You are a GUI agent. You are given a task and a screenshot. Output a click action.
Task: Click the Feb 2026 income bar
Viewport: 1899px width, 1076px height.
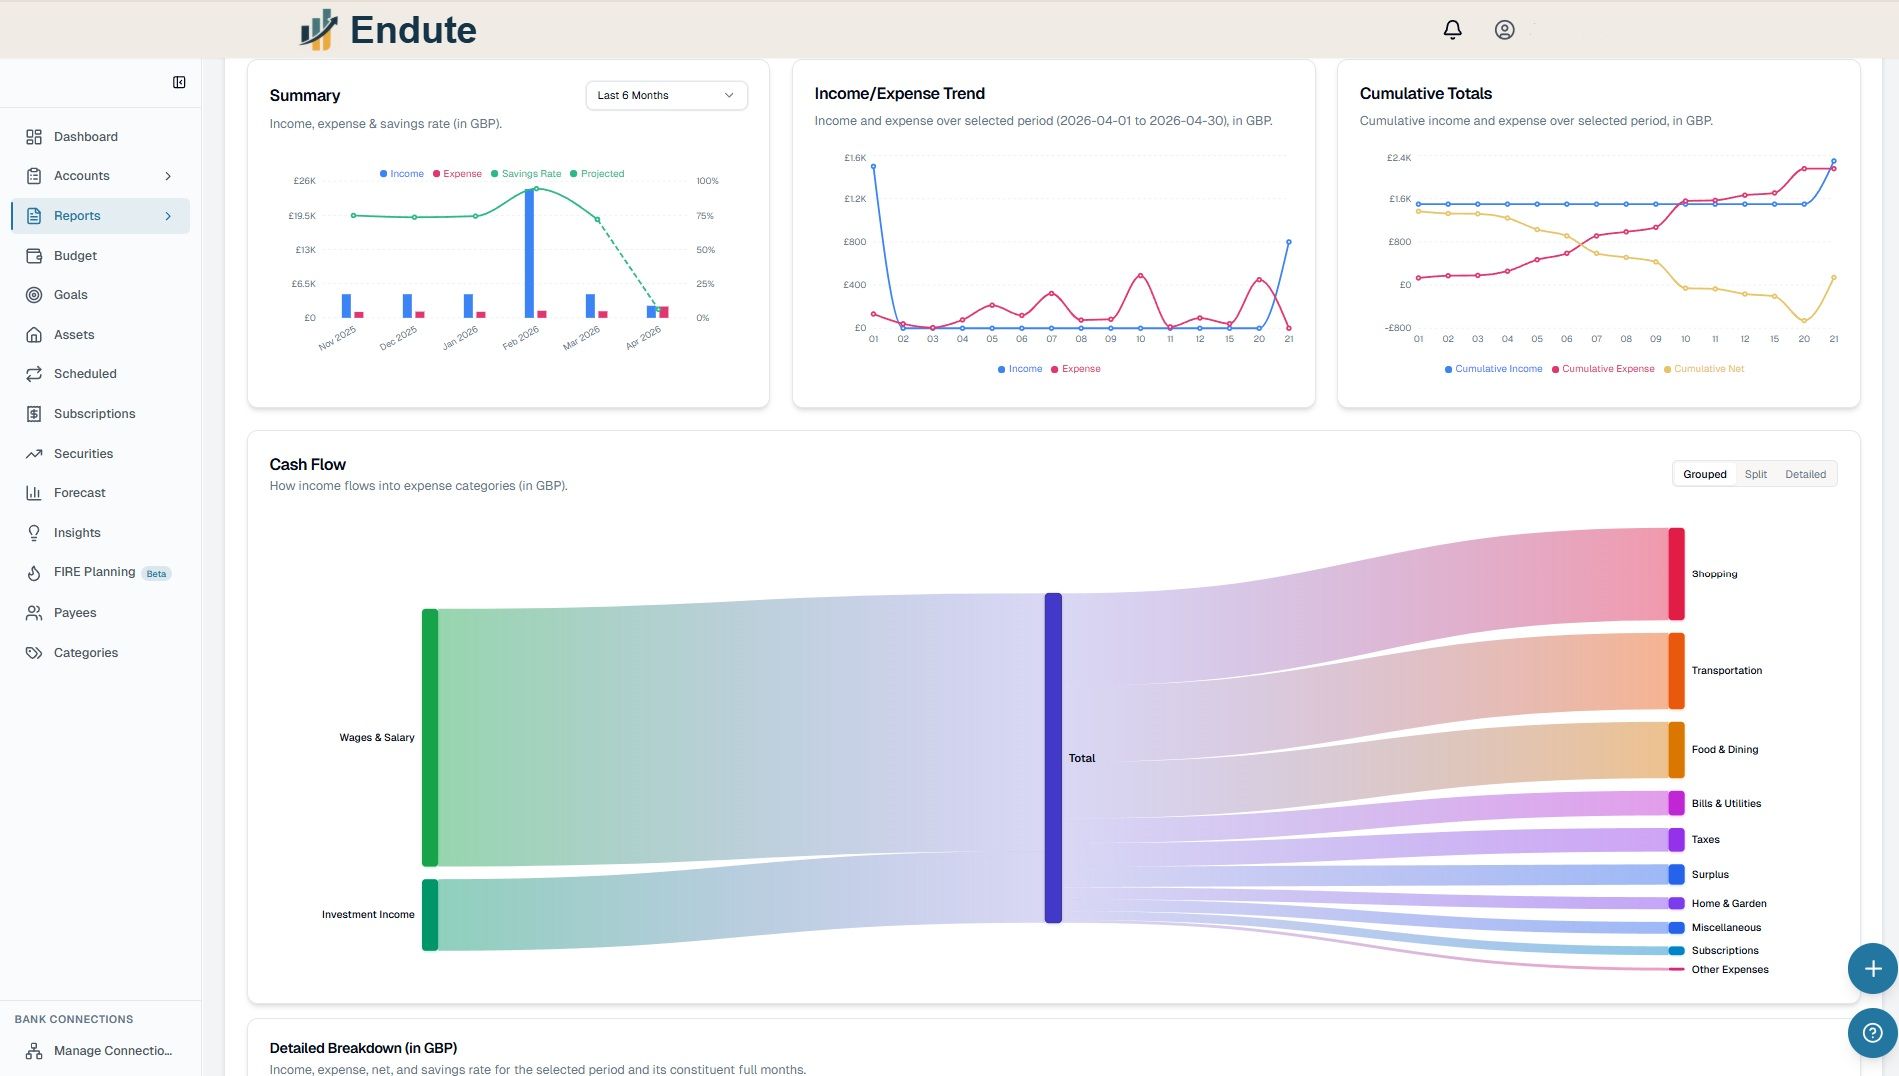[529, 253]
